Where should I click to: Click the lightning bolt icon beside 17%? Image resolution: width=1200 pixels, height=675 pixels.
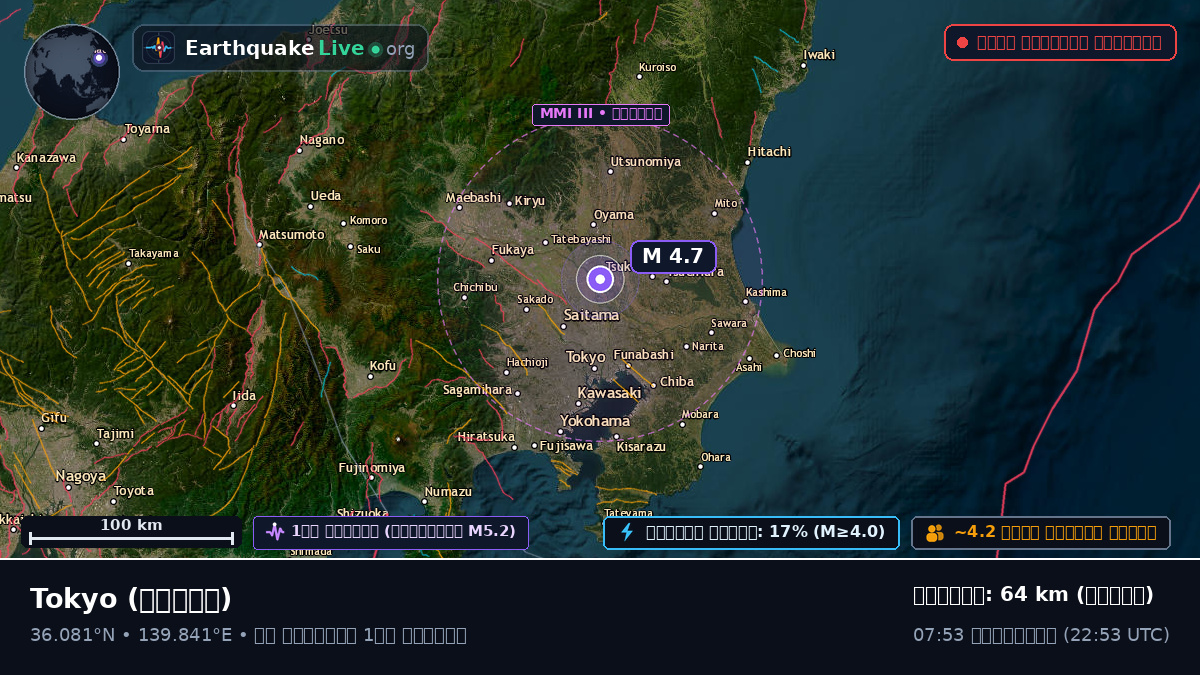click(x=627, y=532)
